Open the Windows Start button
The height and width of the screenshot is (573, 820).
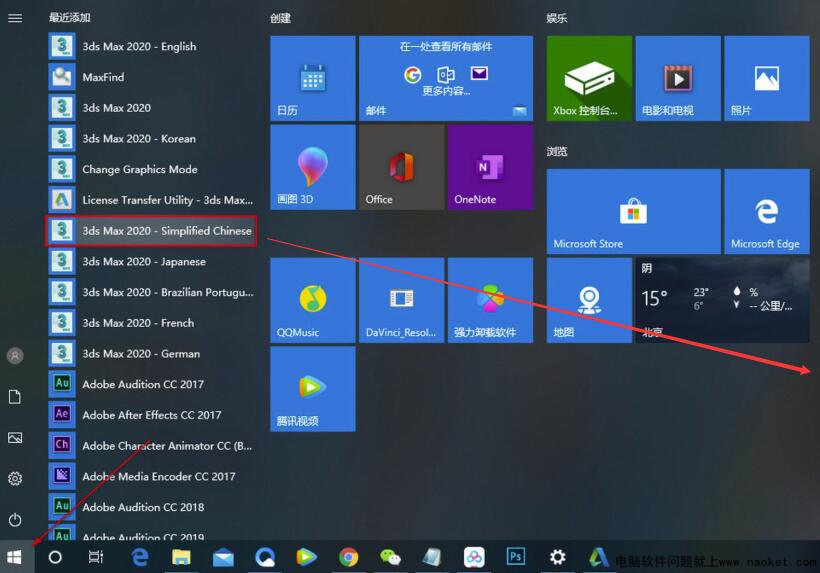coord(15,557)
